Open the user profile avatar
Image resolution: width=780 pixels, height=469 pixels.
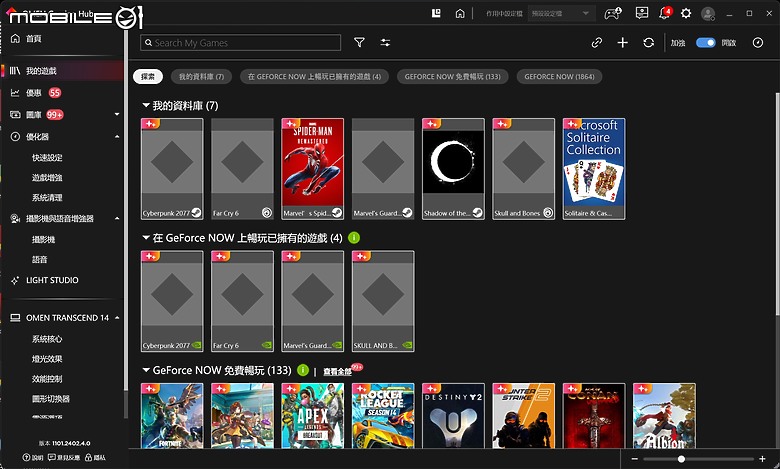click(708, 14)
